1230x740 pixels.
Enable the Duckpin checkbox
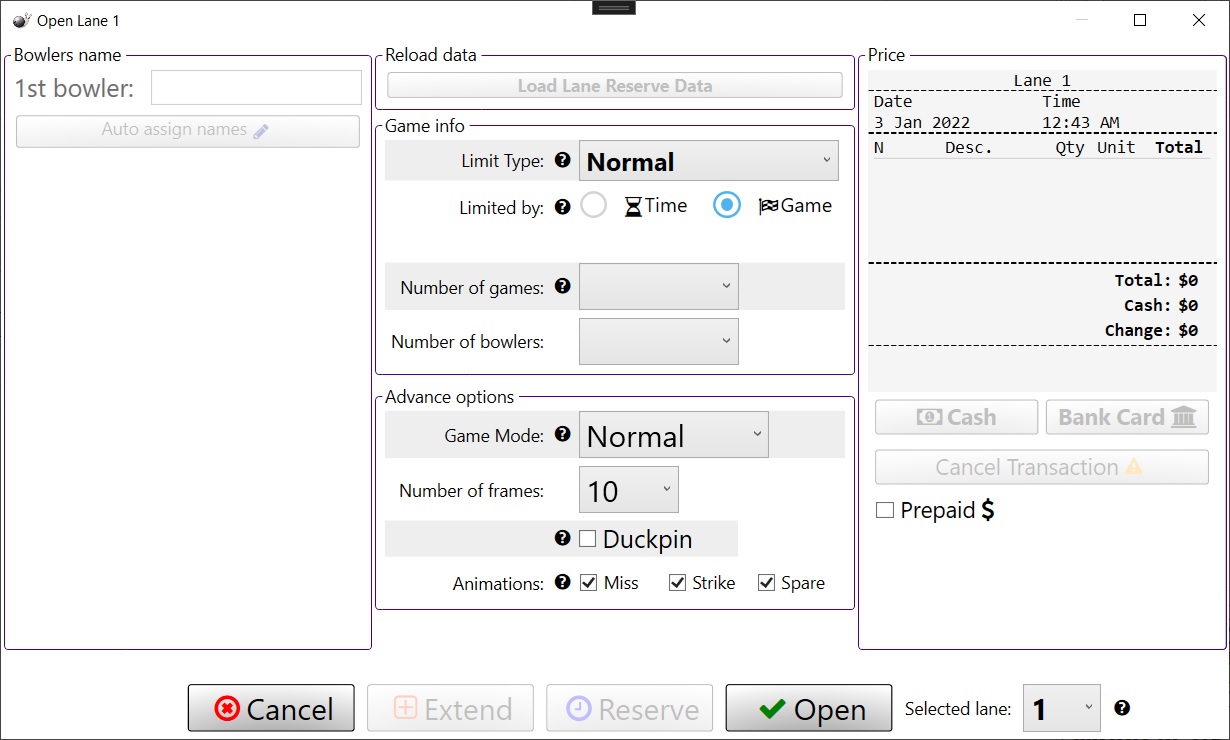588,539
